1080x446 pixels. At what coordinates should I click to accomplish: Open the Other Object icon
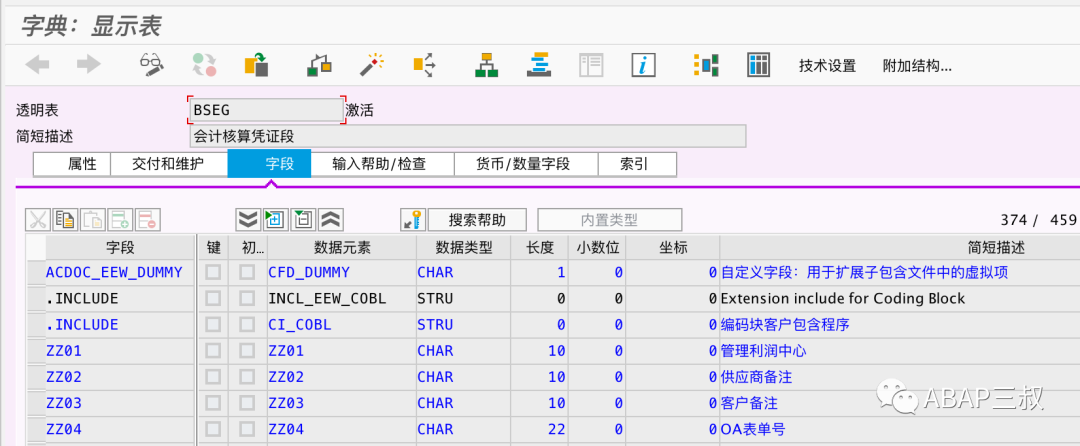[x=256, y=65]
